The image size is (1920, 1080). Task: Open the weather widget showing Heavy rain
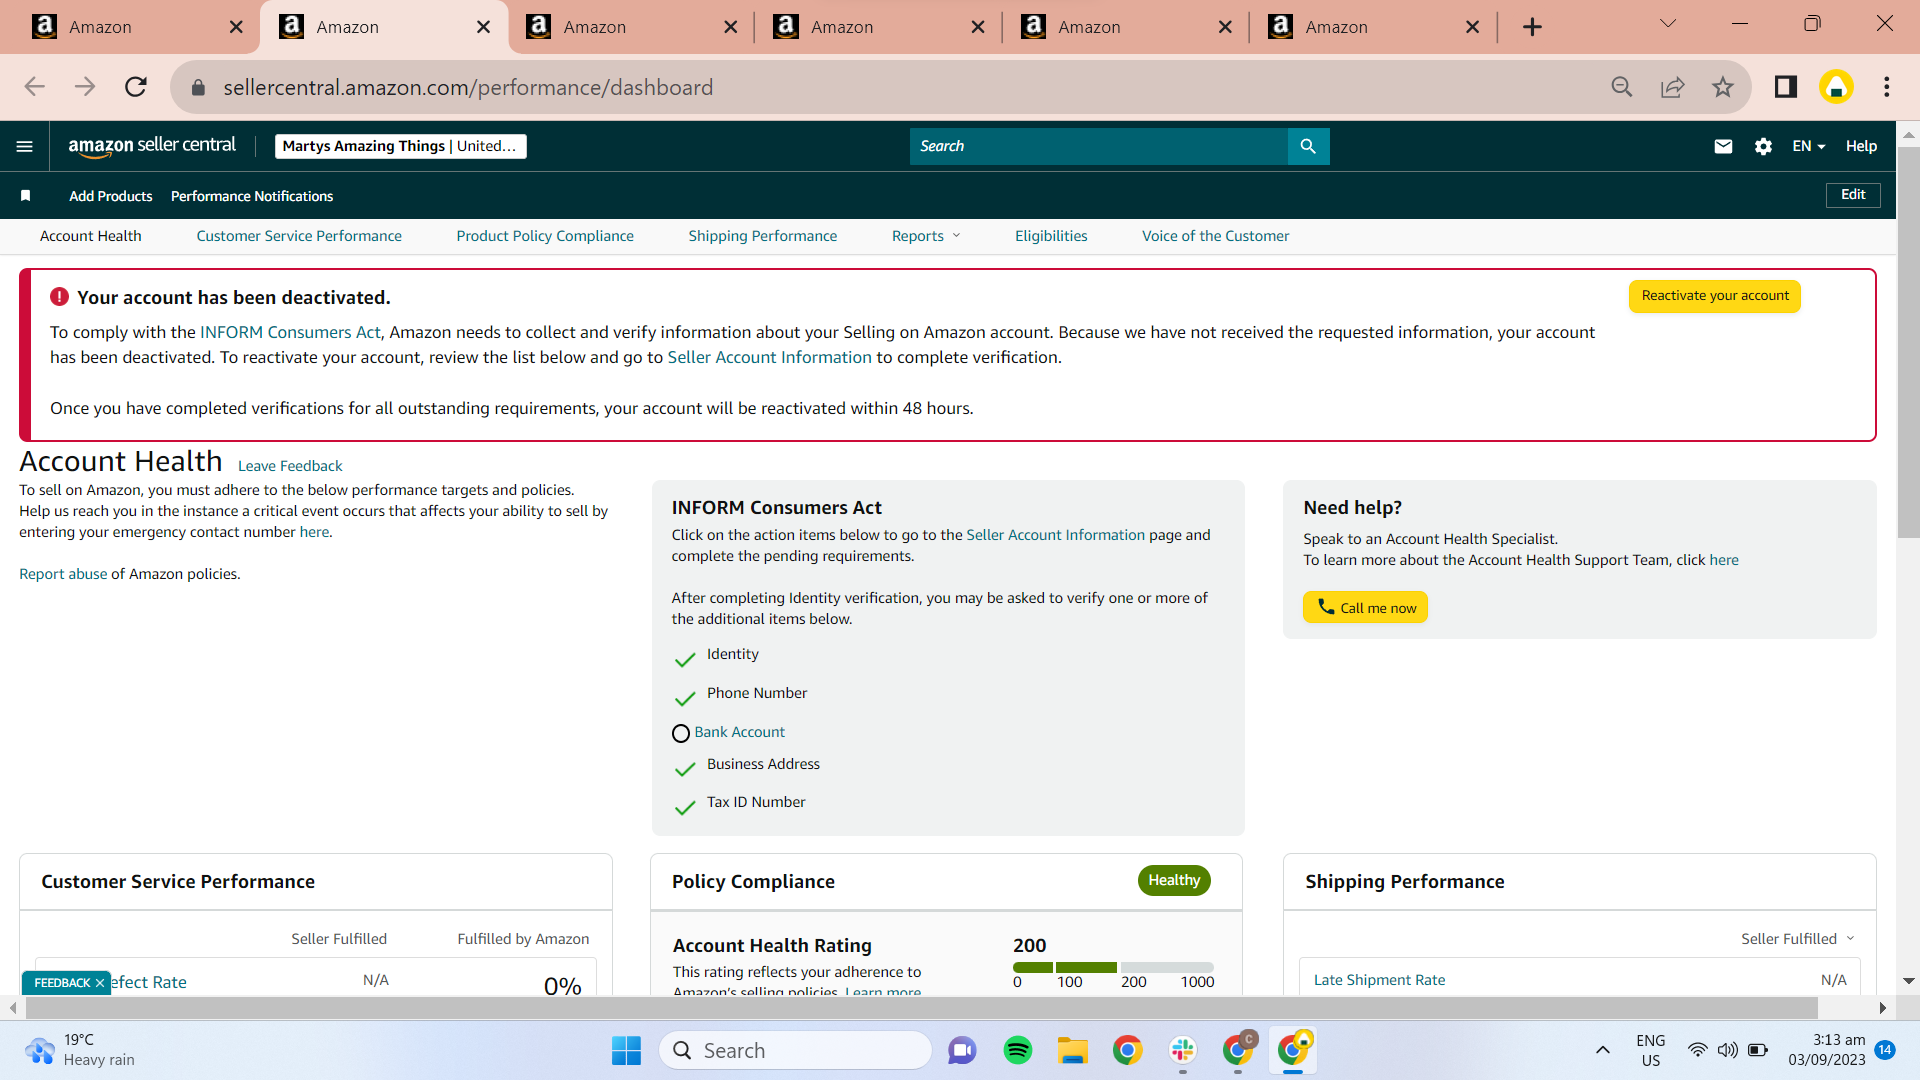(x=82, y=1050)
